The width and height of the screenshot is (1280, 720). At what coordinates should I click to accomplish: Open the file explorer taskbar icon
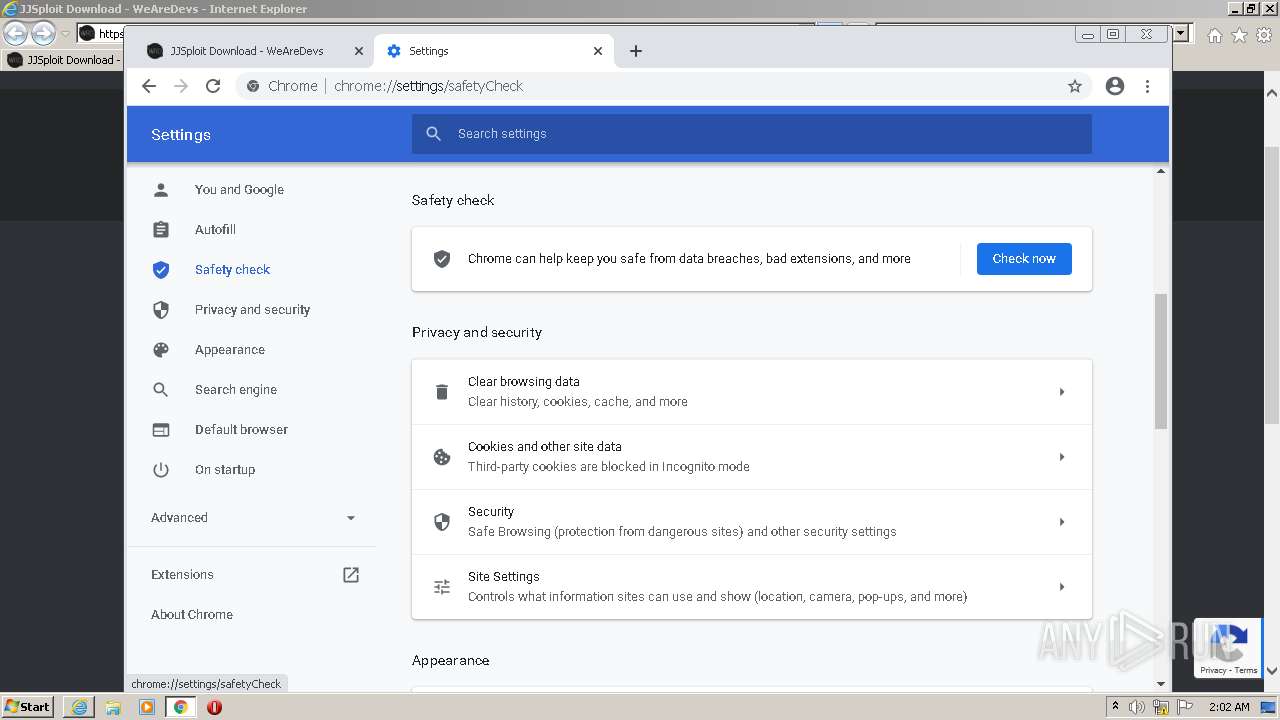[113, 707]
